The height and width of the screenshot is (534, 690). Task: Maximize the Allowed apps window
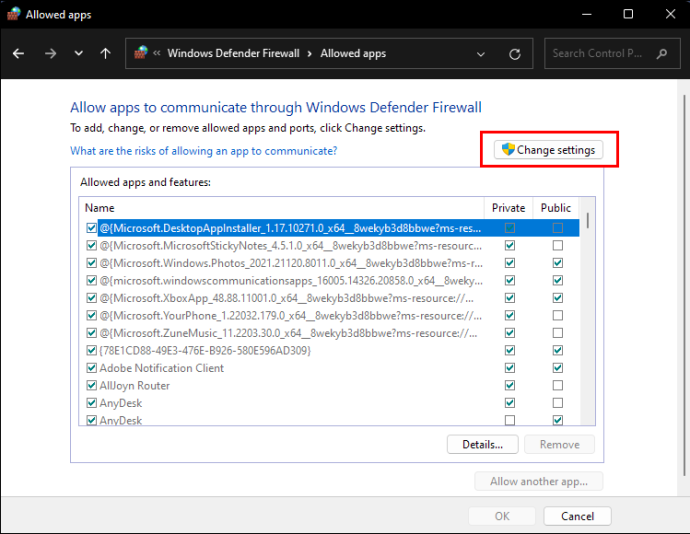tap(628, 14)
